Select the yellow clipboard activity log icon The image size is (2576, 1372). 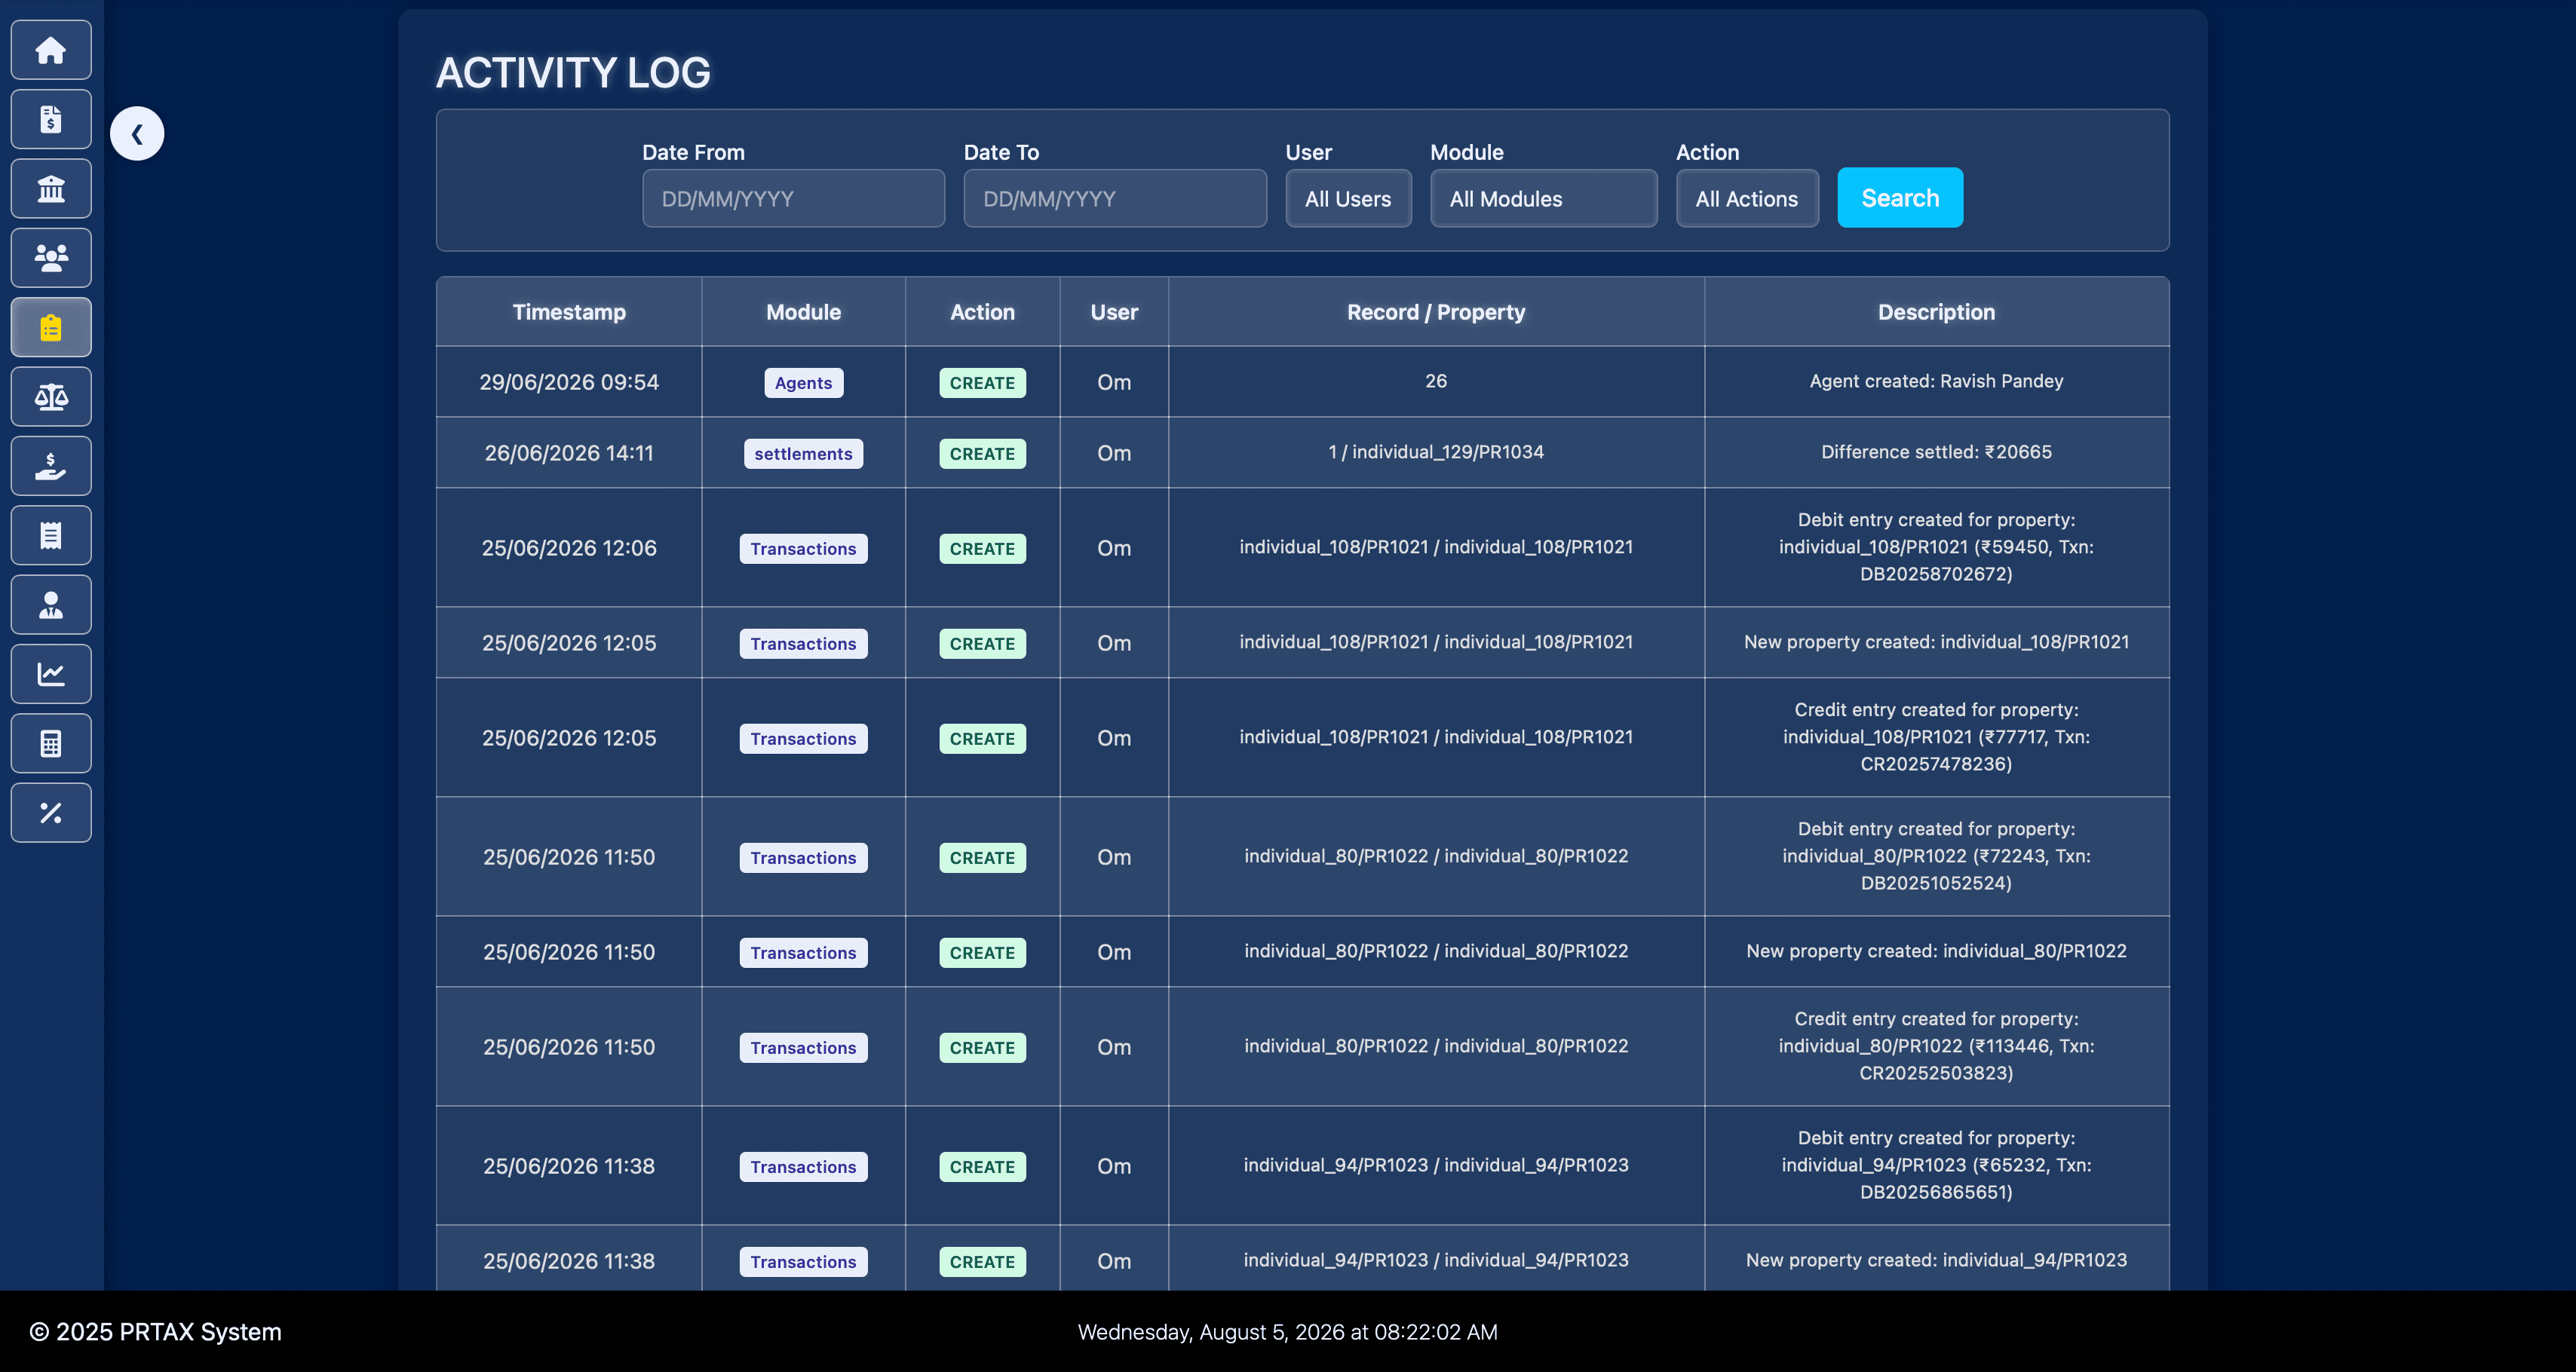(x=51, y=327)
